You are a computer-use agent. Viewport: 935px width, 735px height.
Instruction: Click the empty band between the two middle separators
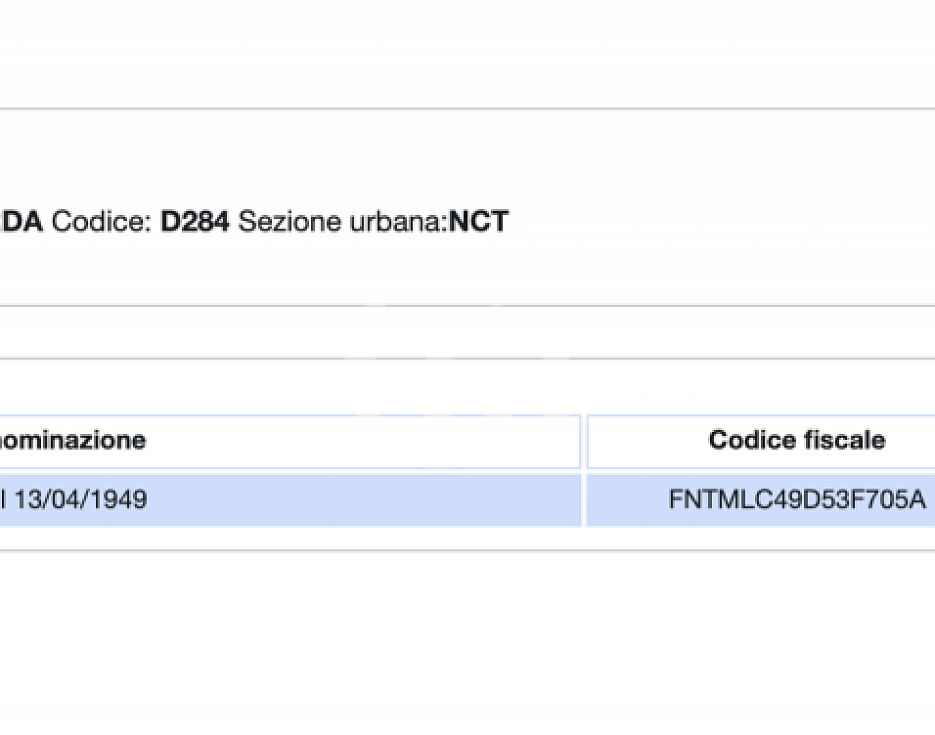(x=468, y=333)
